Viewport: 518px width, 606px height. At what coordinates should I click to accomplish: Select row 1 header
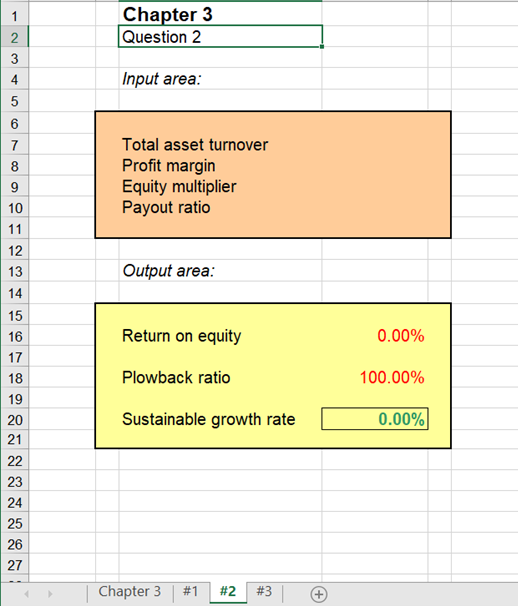coord(14,16)
